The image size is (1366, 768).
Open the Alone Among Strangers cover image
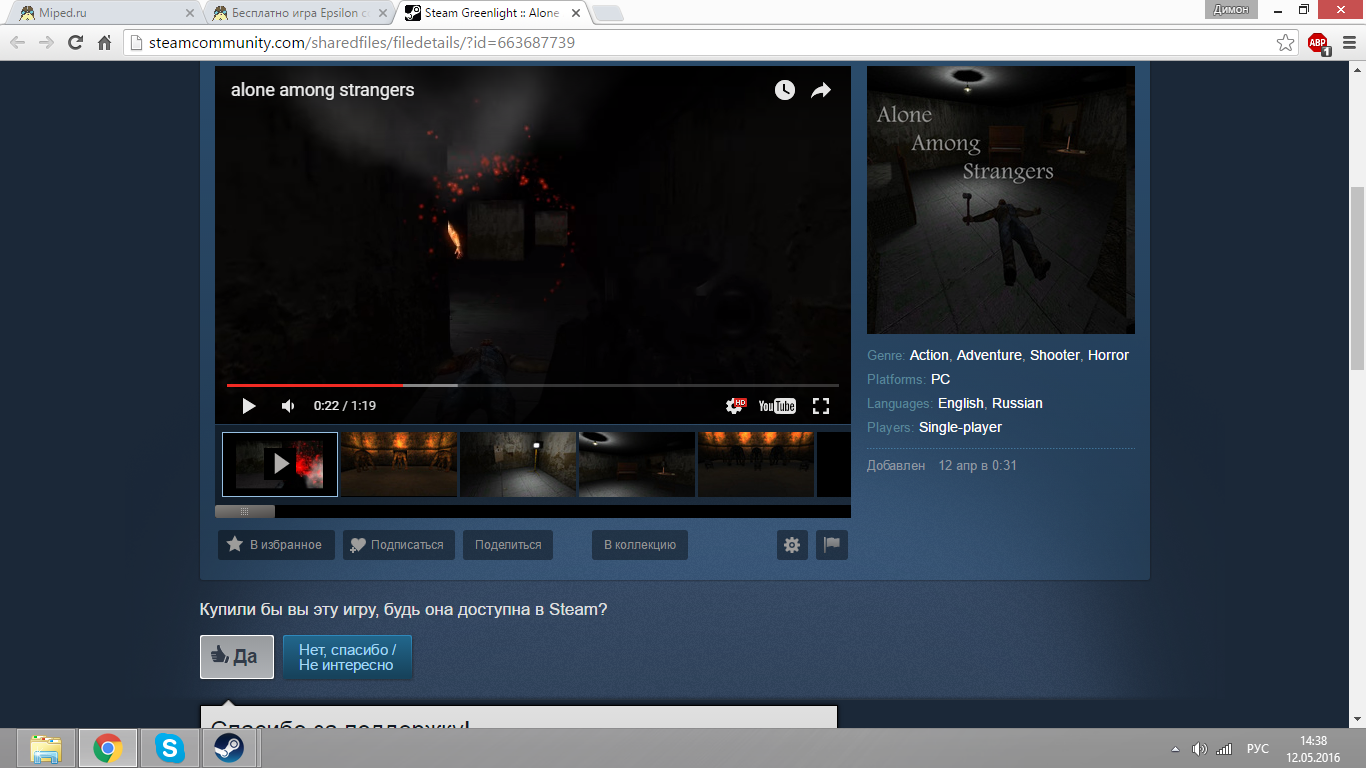coord(1001,200)
